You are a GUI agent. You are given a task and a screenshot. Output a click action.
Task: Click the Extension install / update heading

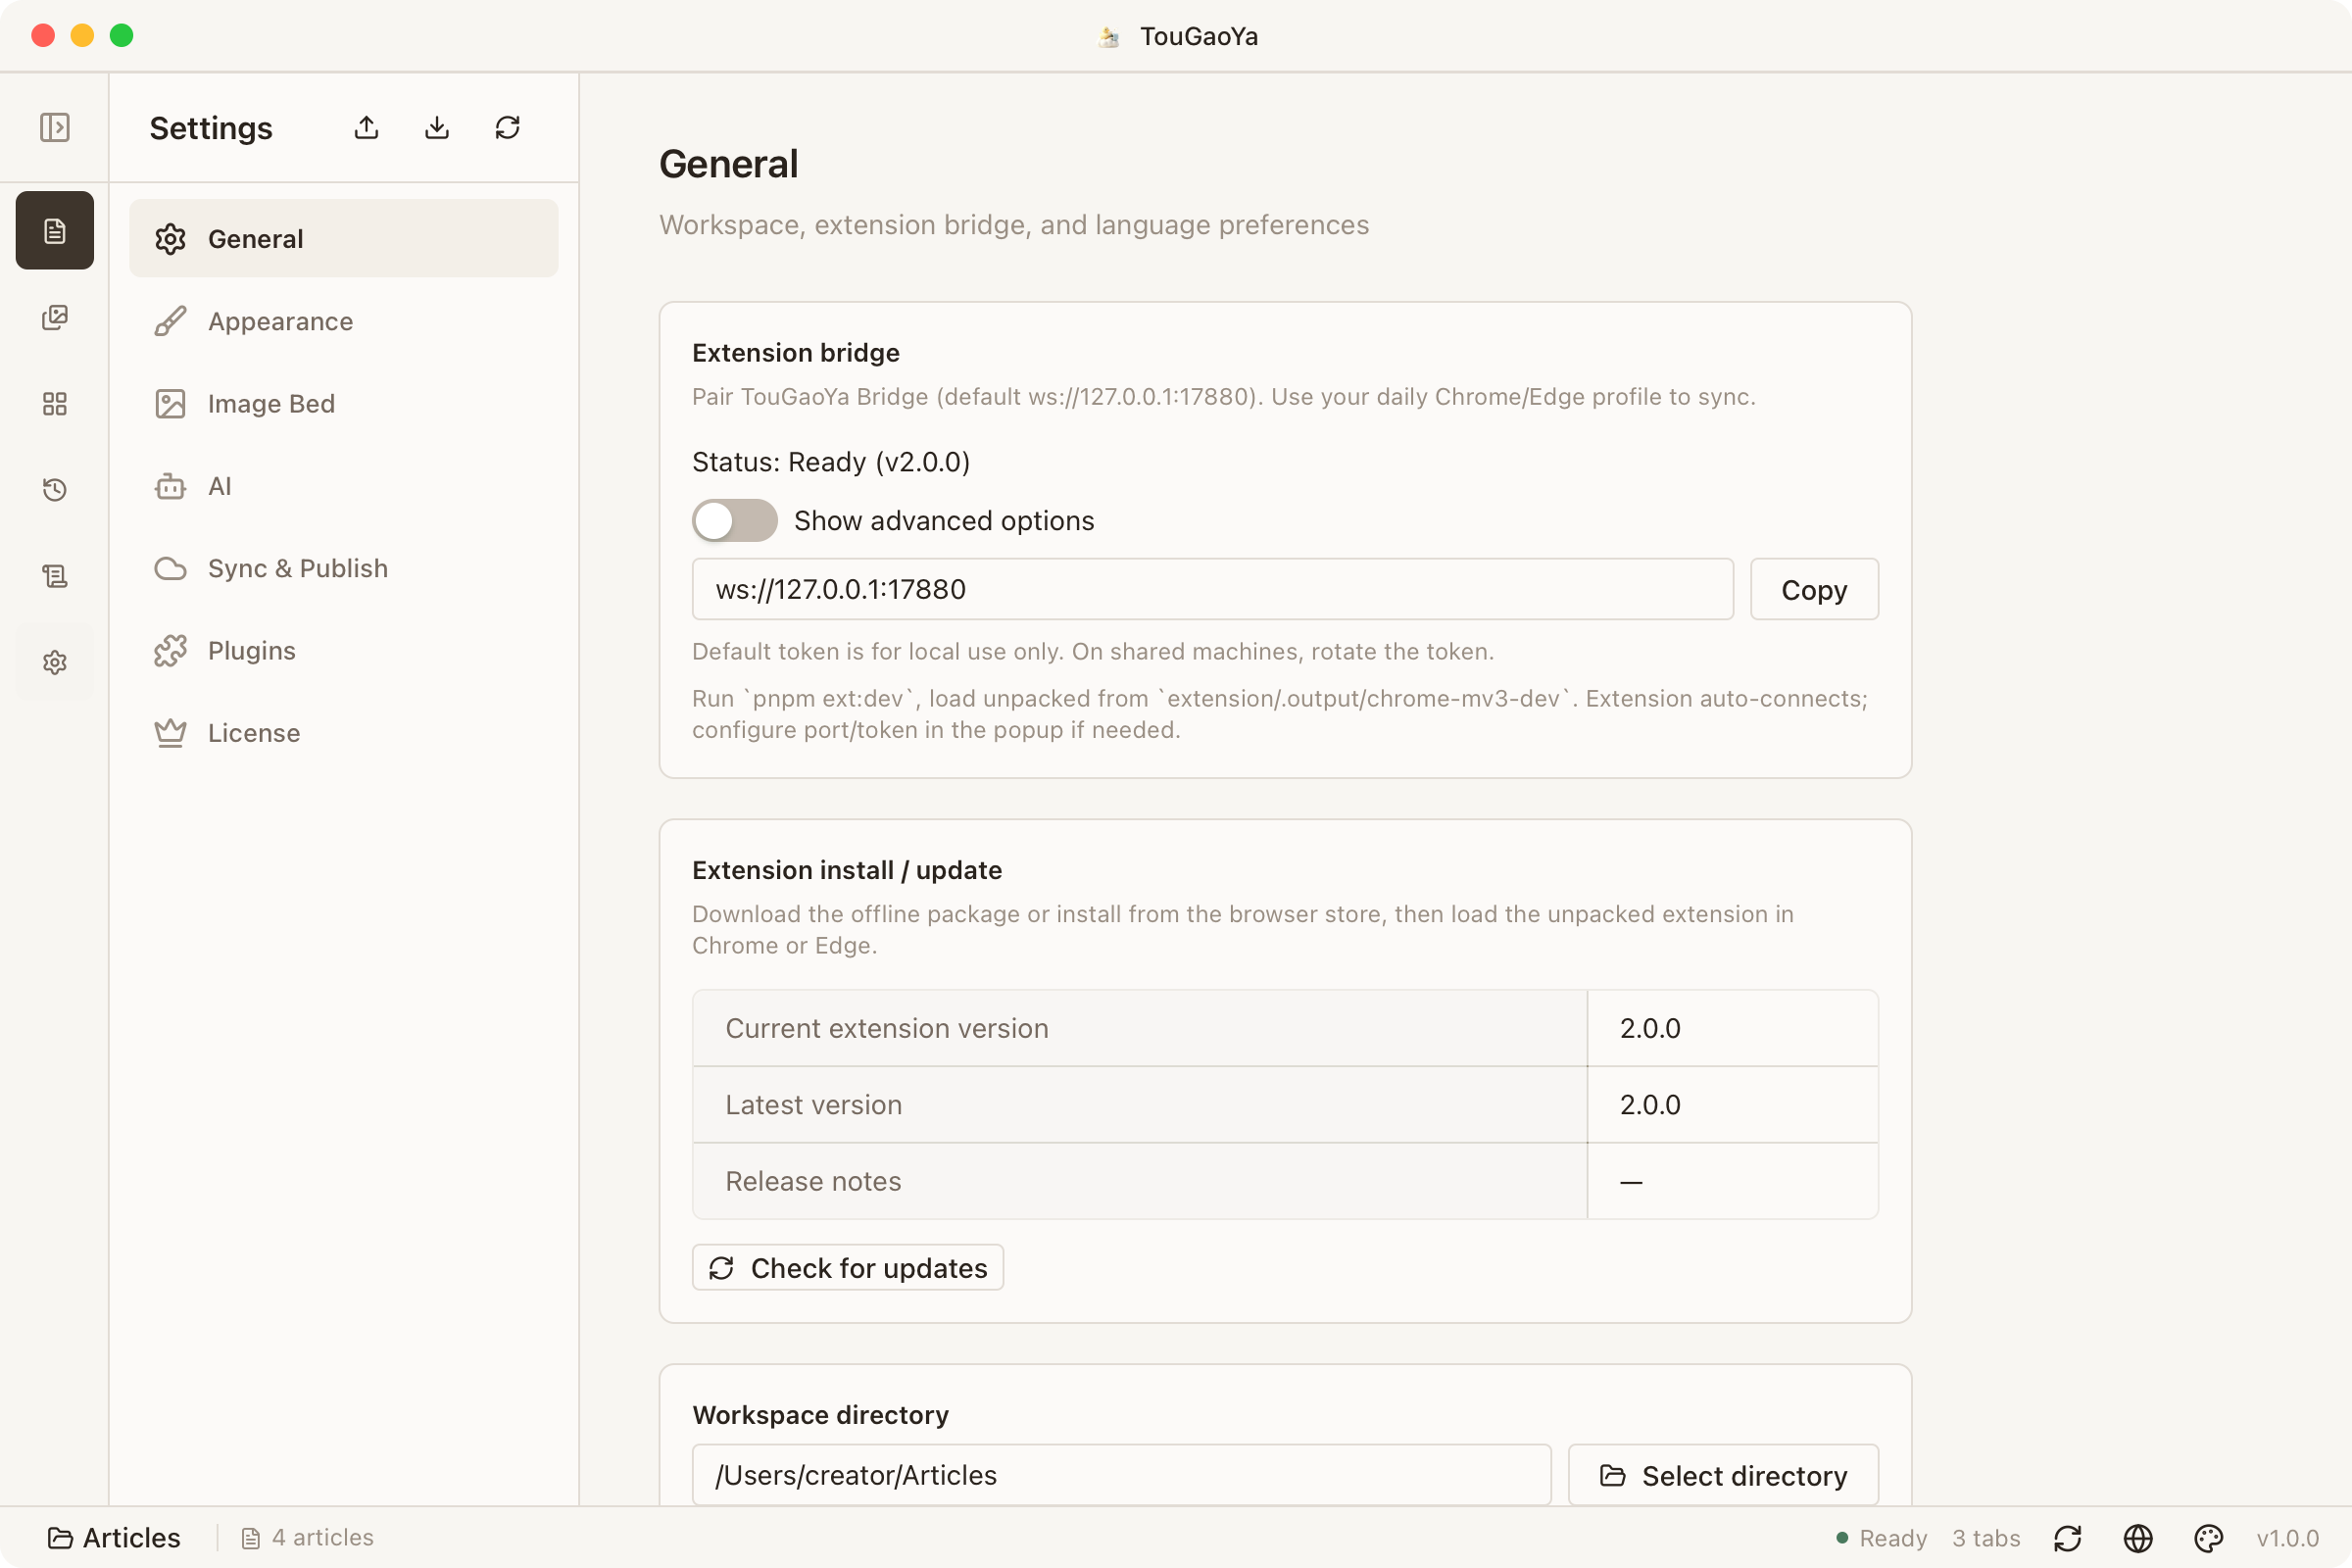point(847,870)
